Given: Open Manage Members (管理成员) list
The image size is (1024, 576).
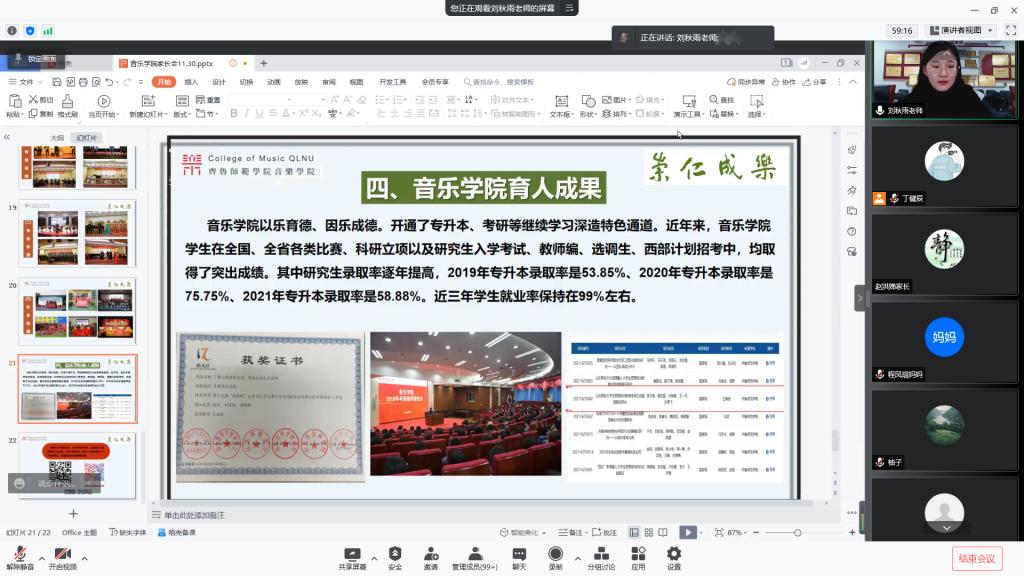Looking at the screenshot, I should tap(474, 557).
